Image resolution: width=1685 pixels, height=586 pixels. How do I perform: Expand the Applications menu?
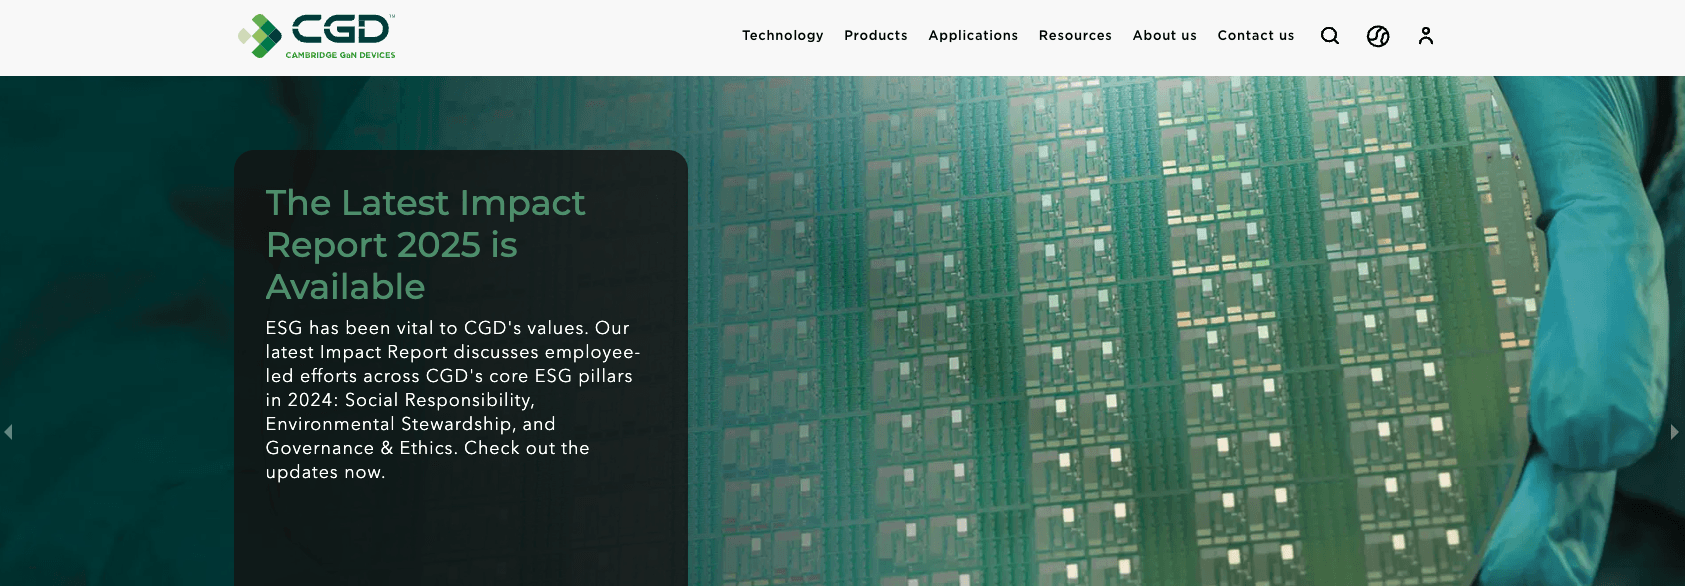click(972, 36)
